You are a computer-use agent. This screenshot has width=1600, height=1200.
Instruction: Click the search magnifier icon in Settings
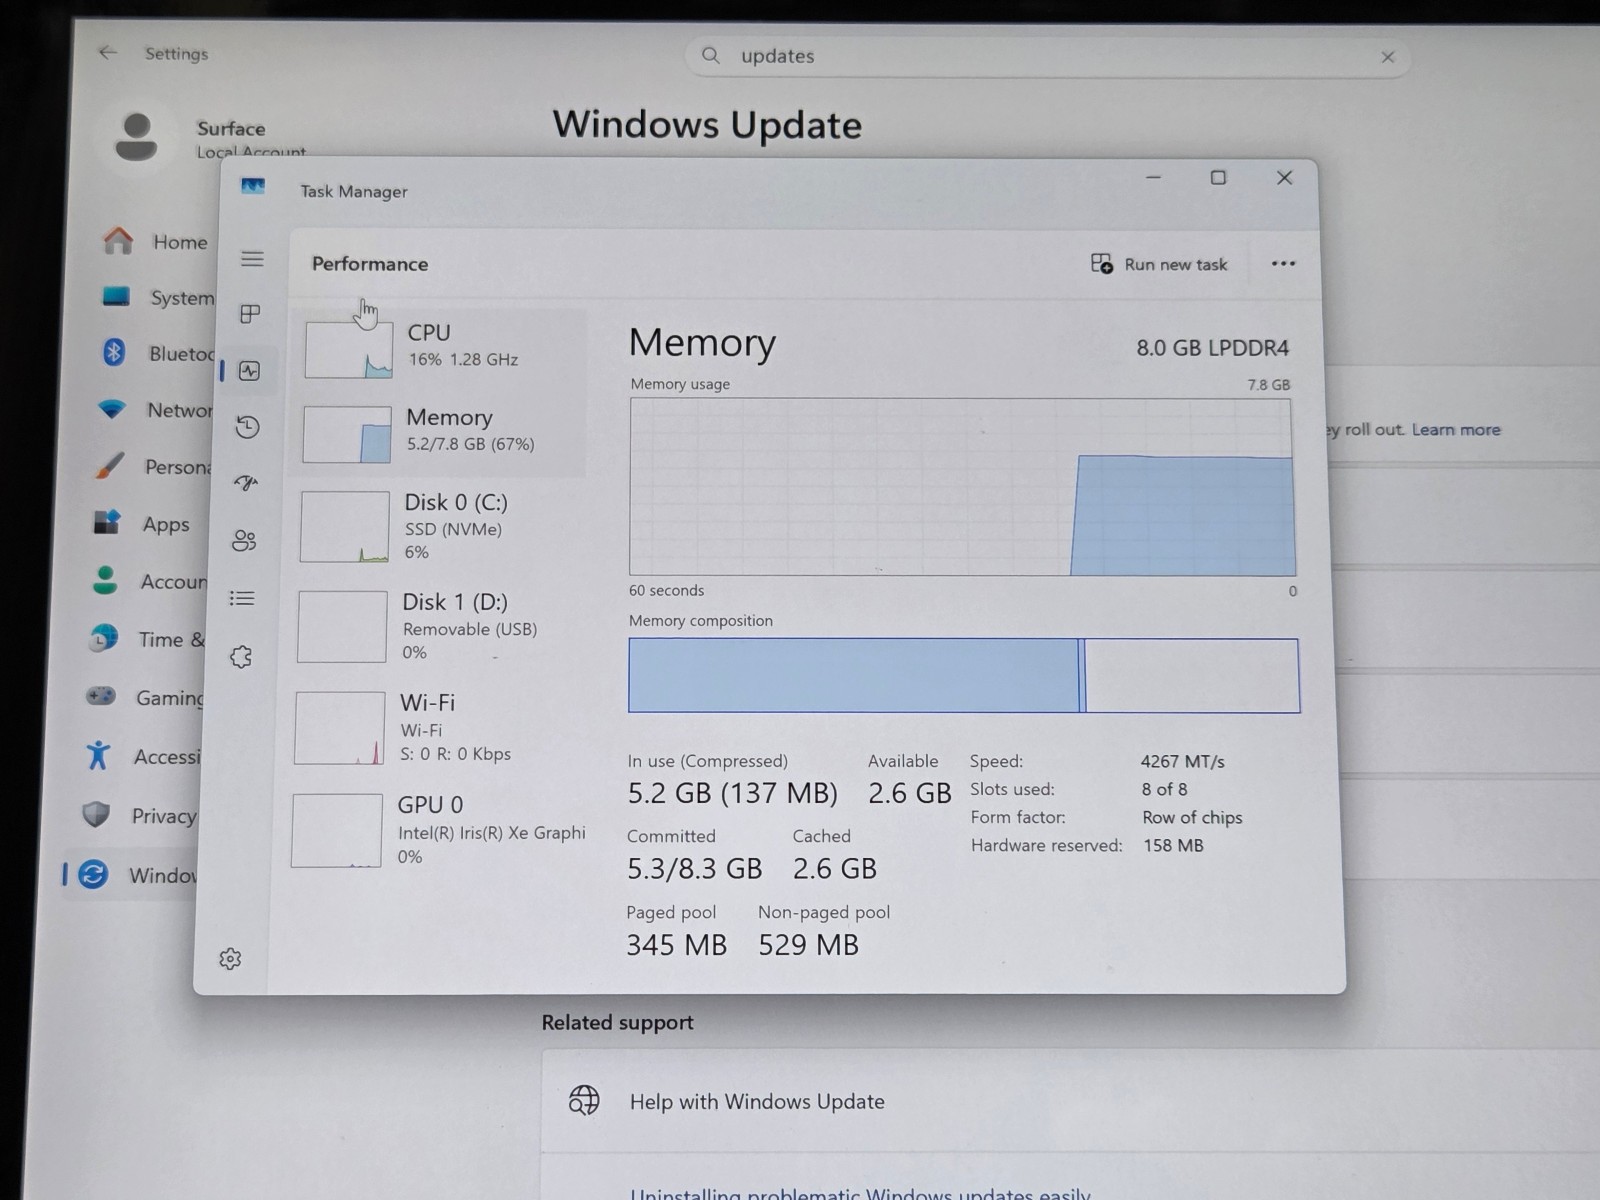coord(711,55)
